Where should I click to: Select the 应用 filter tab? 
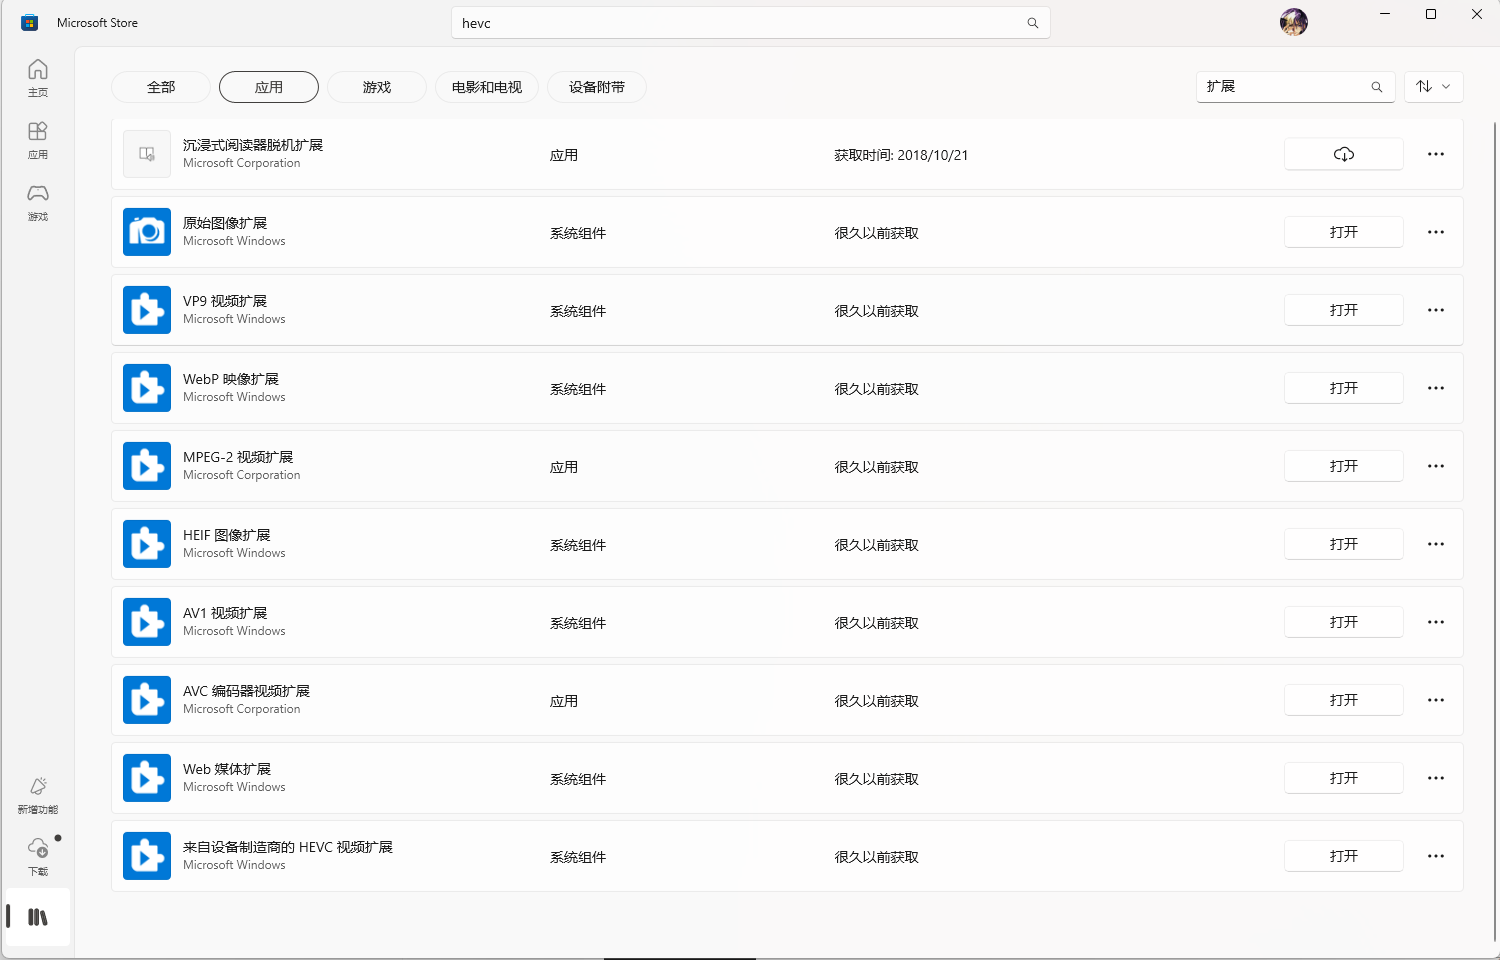click(x=269, y=87)
